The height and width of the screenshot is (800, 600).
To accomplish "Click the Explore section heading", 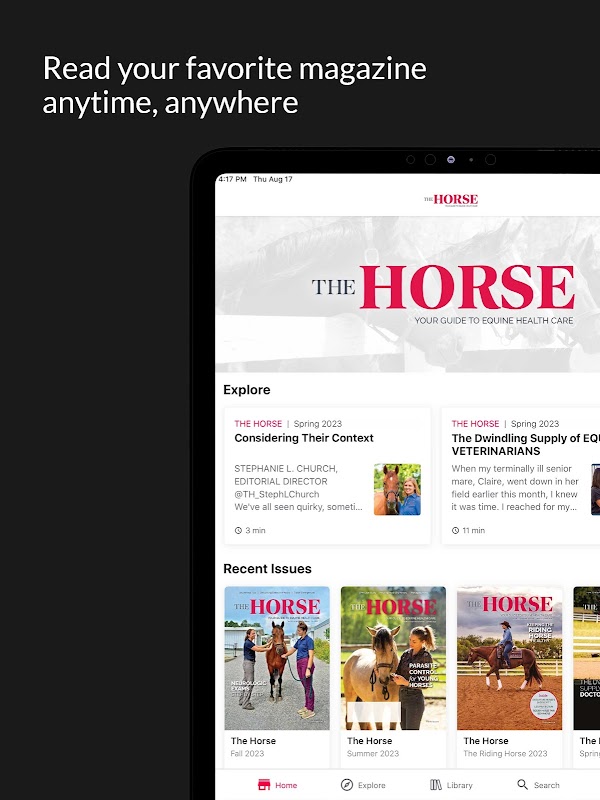I will (x=247, y=390).
